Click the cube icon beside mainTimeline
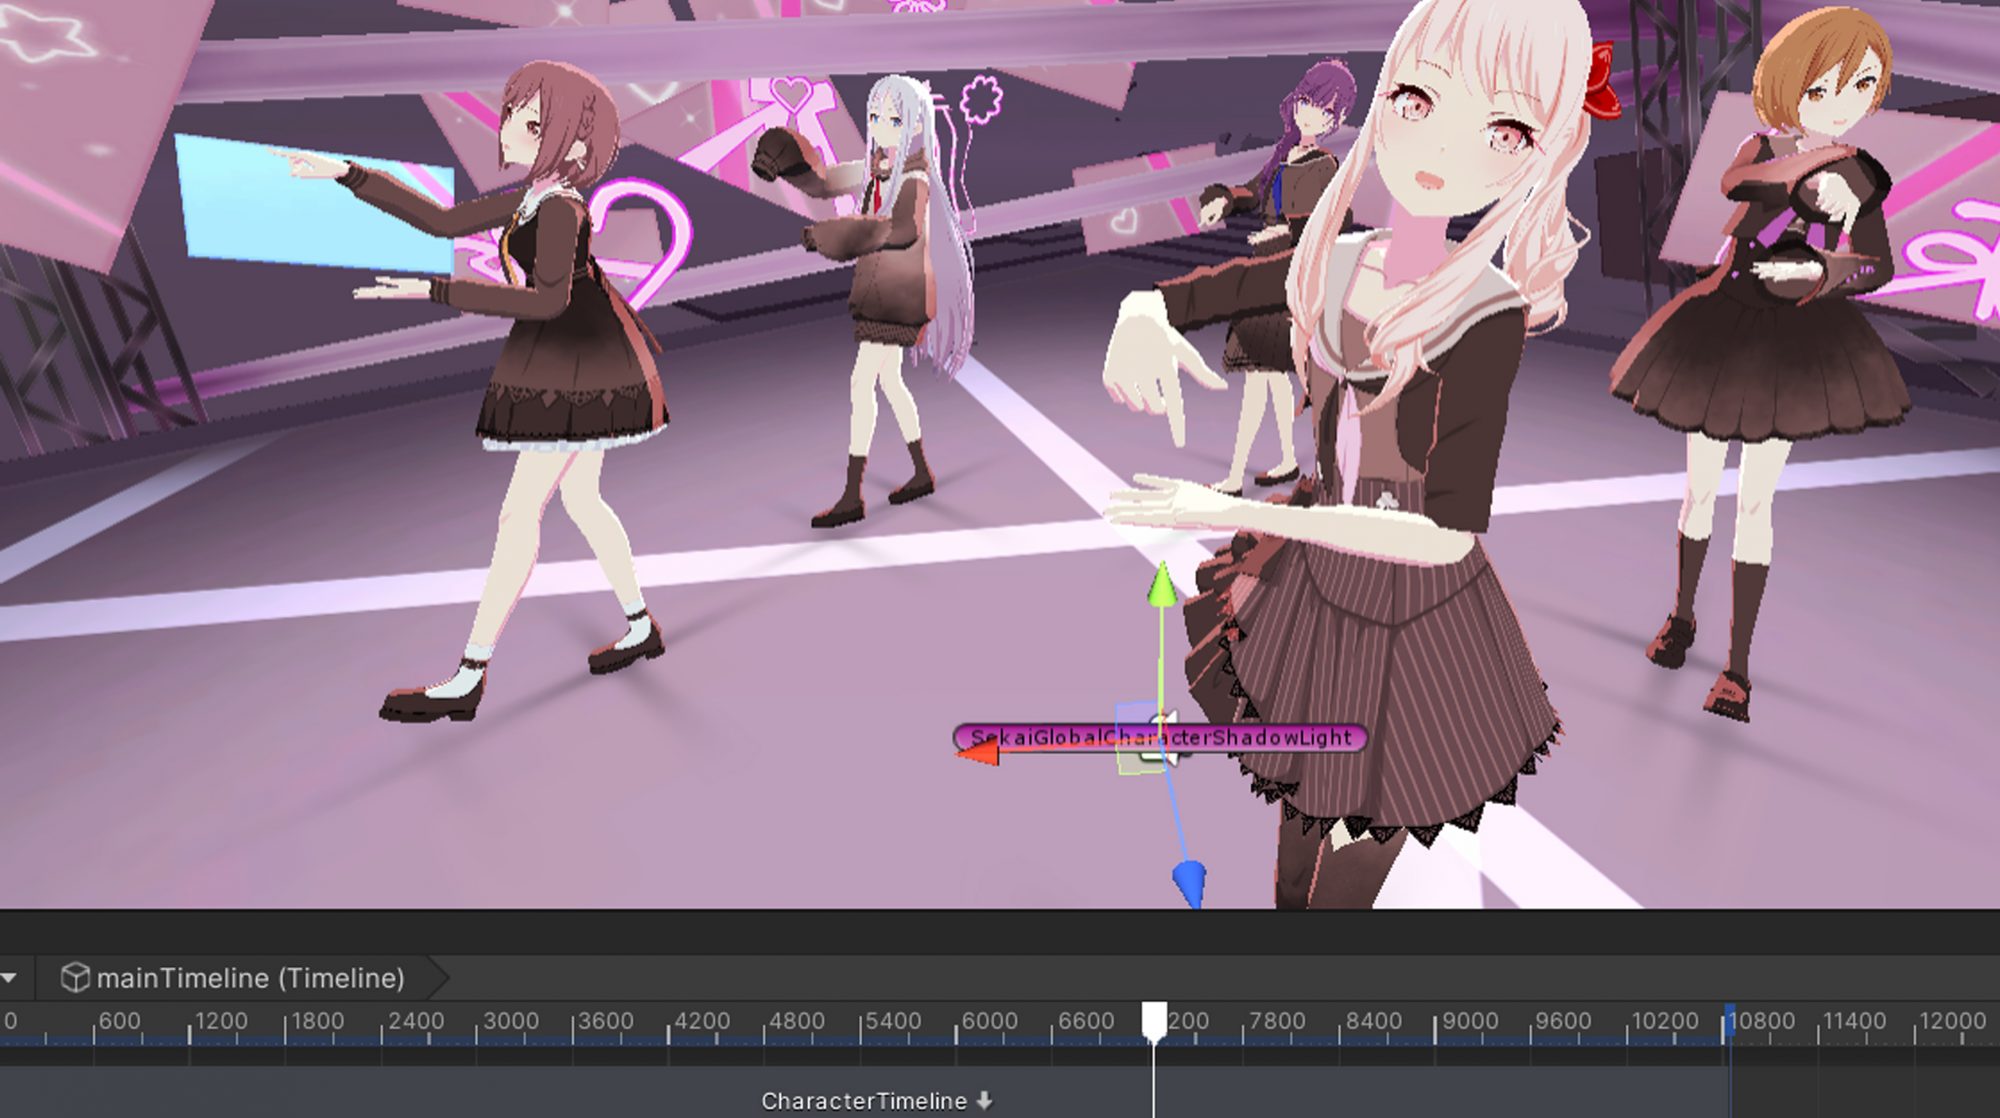 (75, 978)
